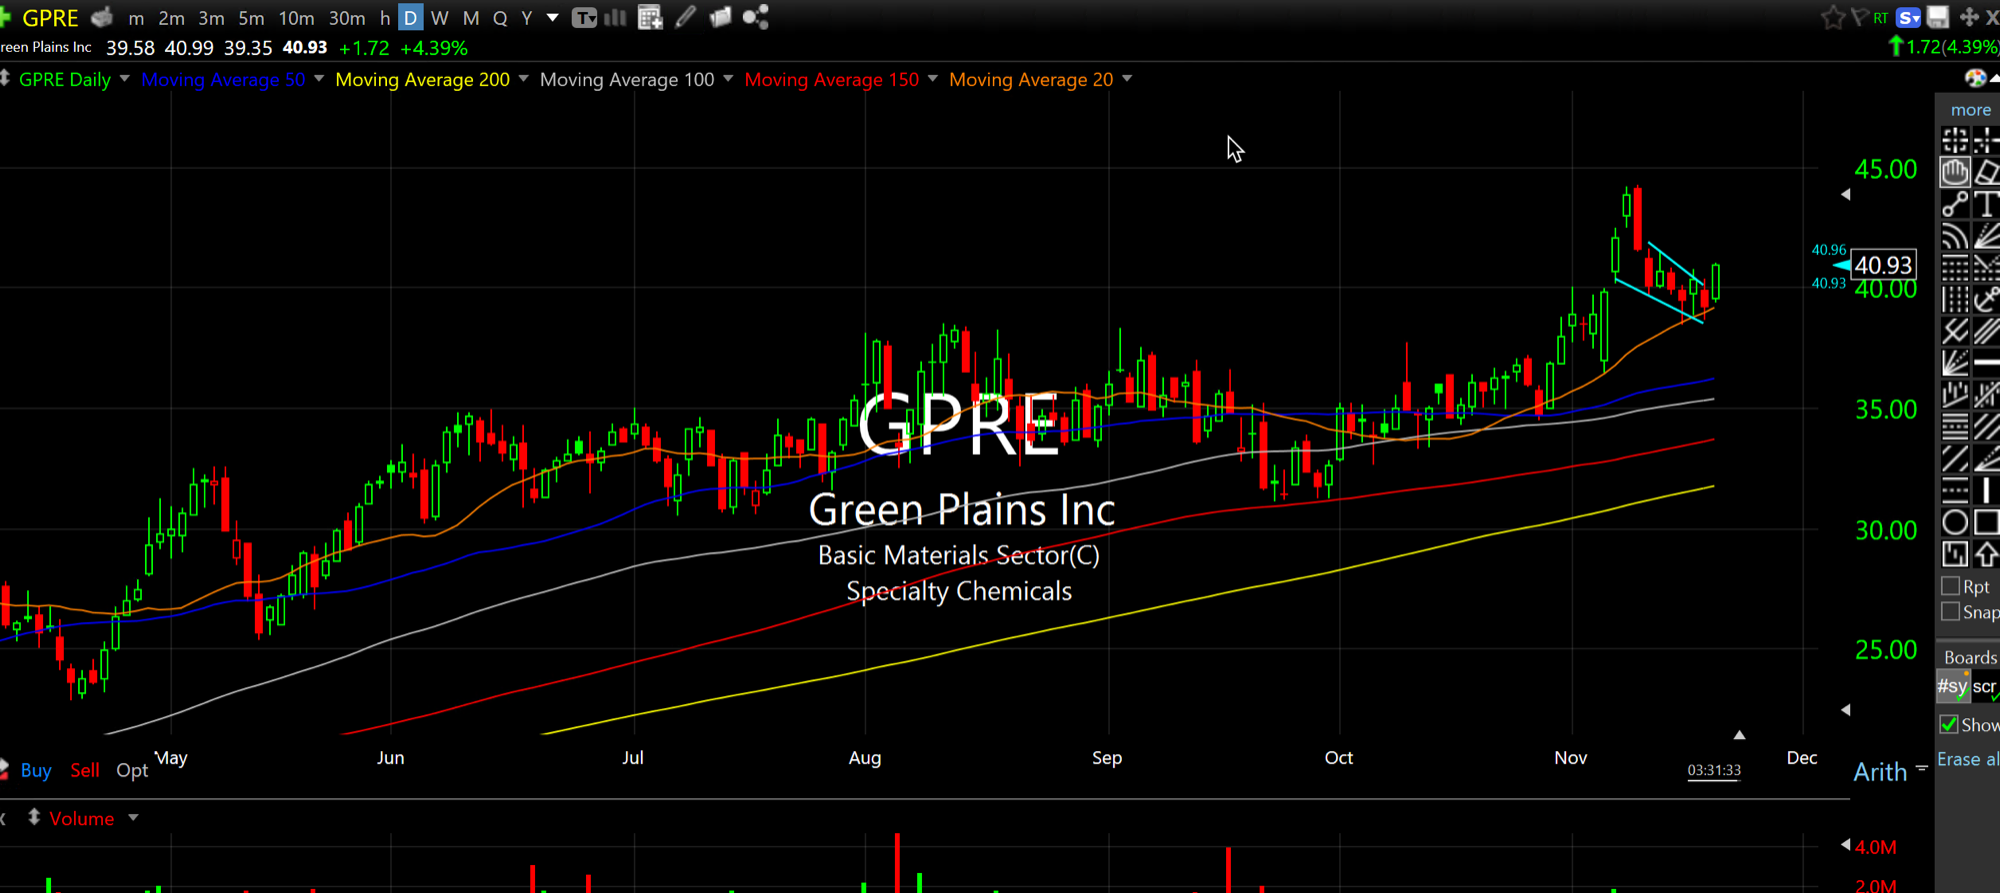
Task: Open the blue S dropdown button
Action: point(1909,17)
